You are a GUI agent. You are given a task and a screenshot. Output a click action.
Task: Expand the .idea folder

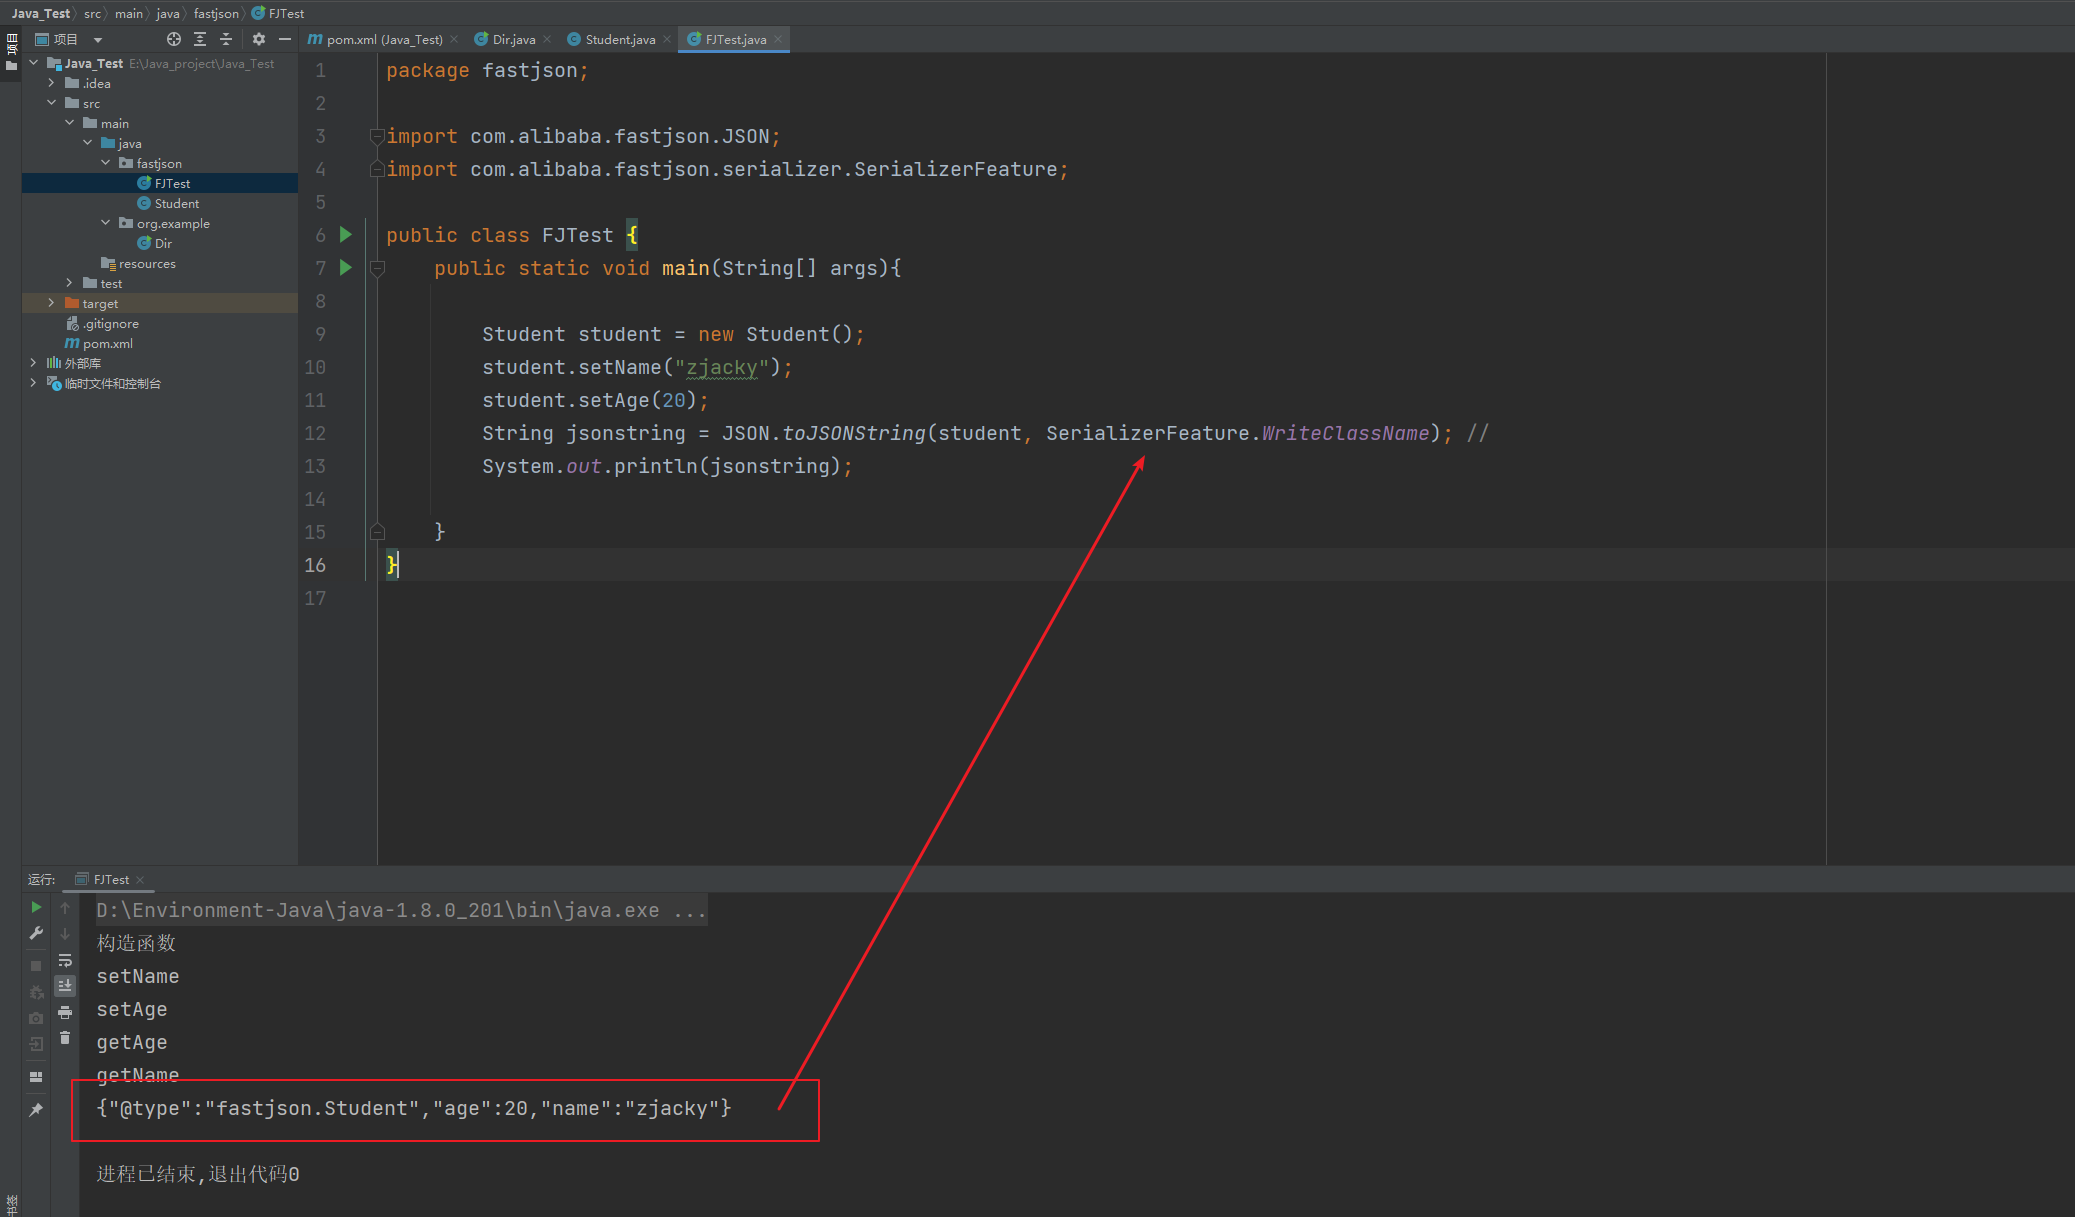pos(52,83)
